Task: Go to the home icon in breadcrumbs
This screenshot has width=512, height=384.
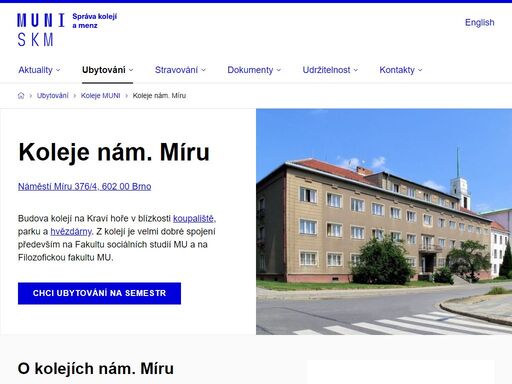Action: click(21, 96)
